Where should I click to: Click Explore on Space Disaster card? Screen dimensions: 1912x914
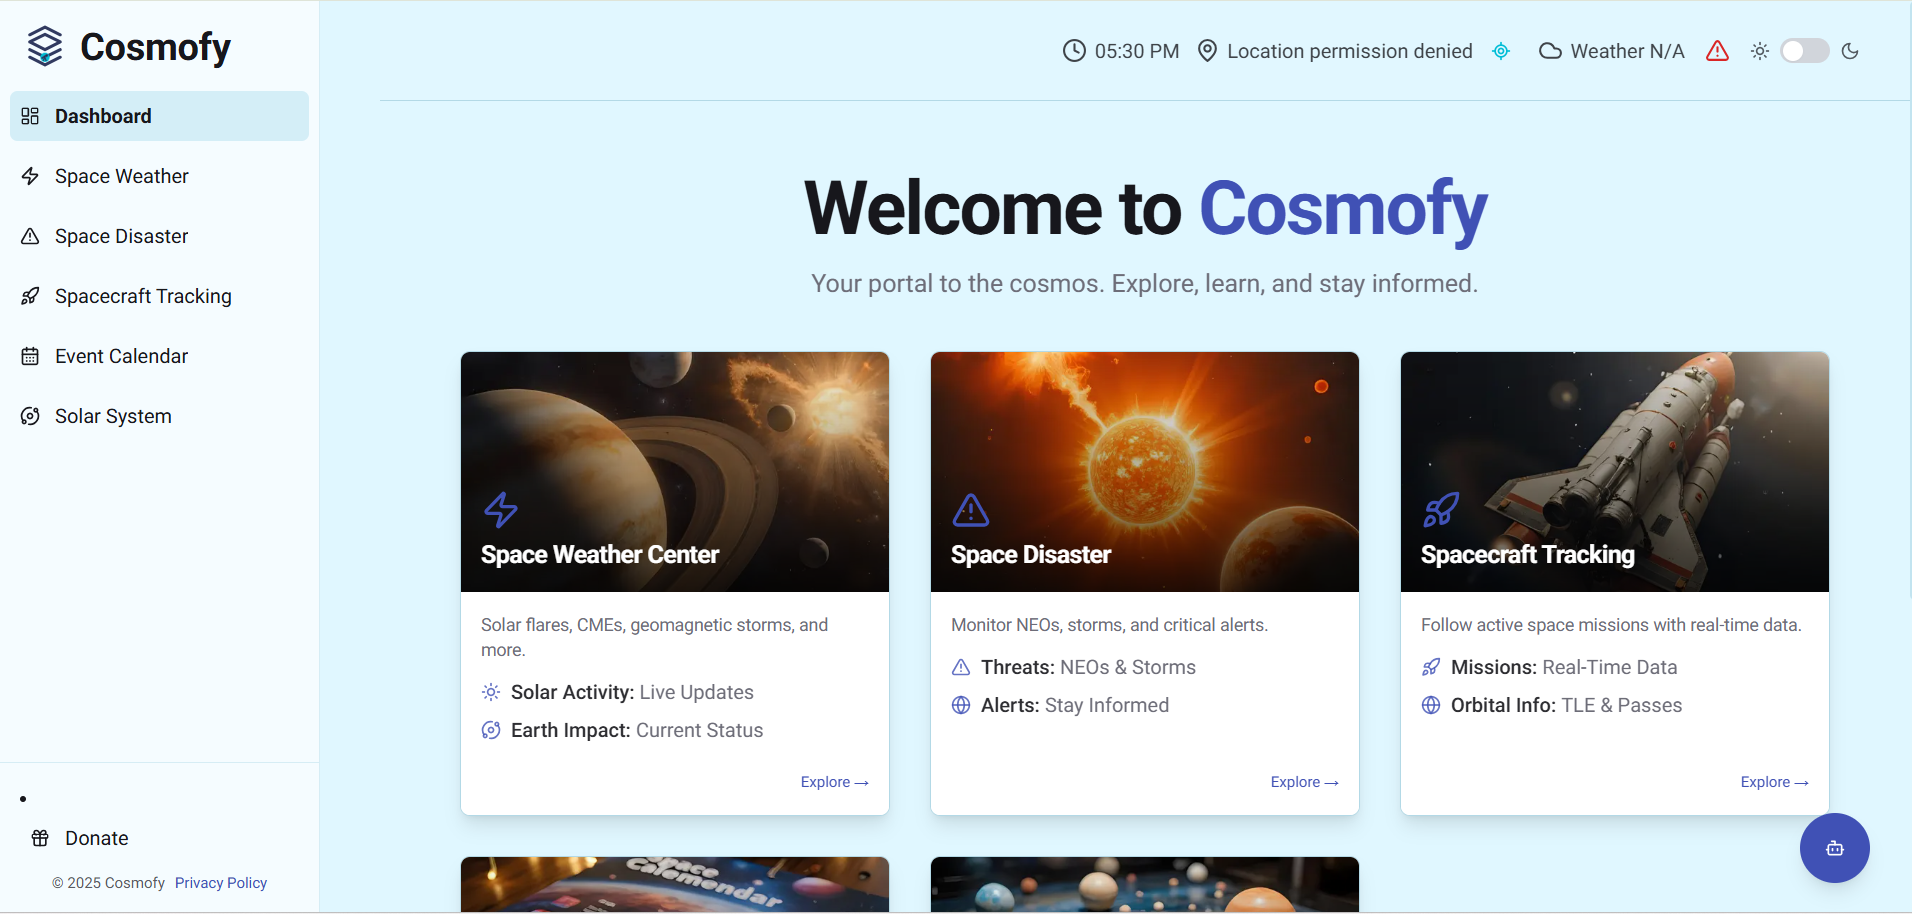1304,782
